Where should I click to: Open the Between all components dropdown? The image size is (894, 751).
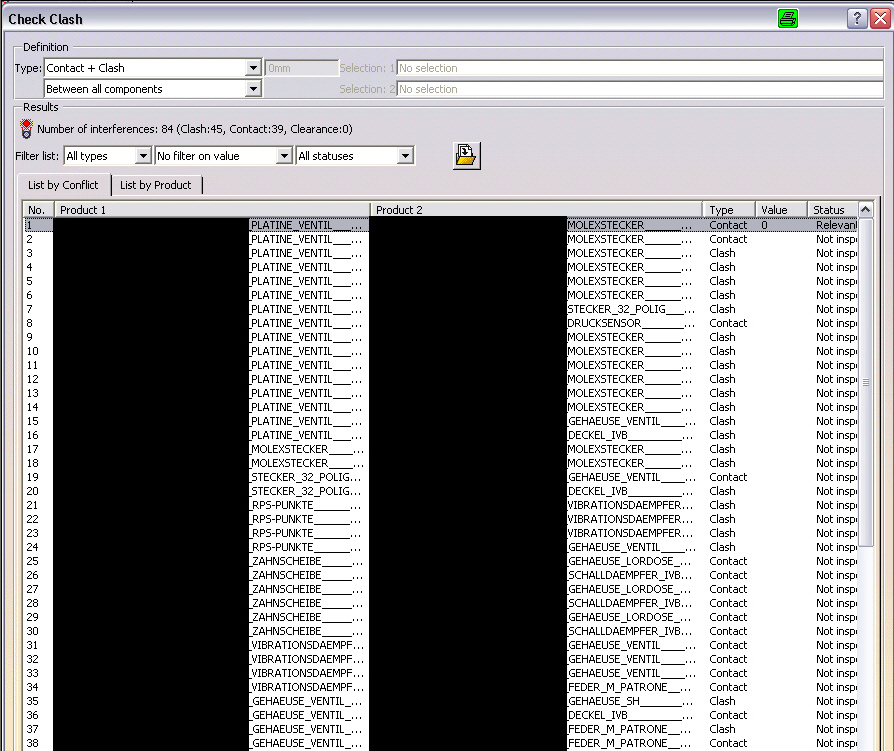tap(253, 89)
